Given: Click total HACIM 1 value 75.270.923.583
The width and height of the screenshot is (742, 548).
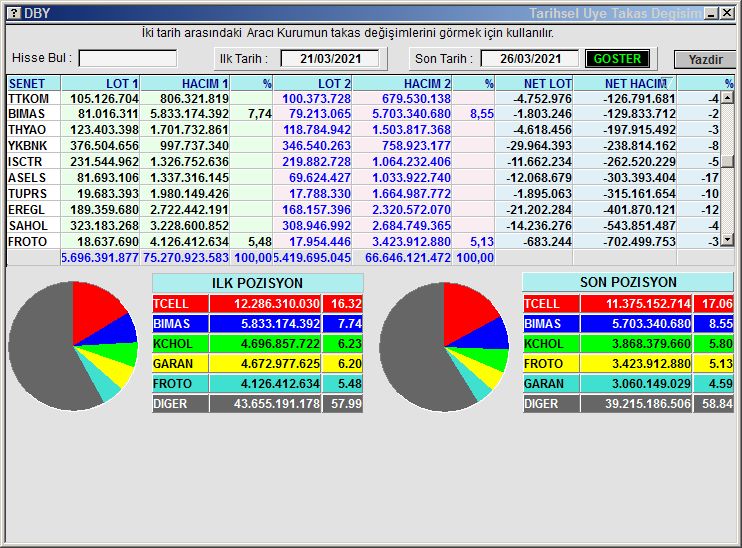Looking at the screenshot, I should coord(186,258).
